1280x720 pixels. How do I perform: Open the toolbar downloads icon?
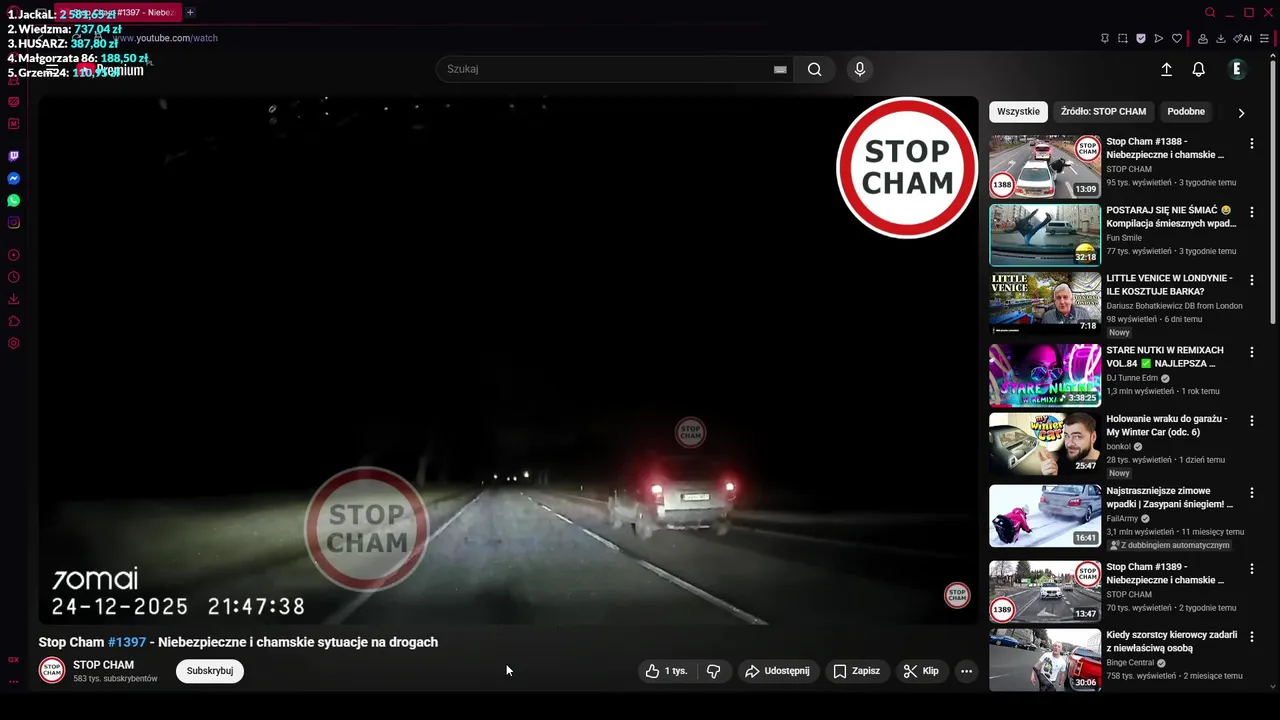point(1221,38)
